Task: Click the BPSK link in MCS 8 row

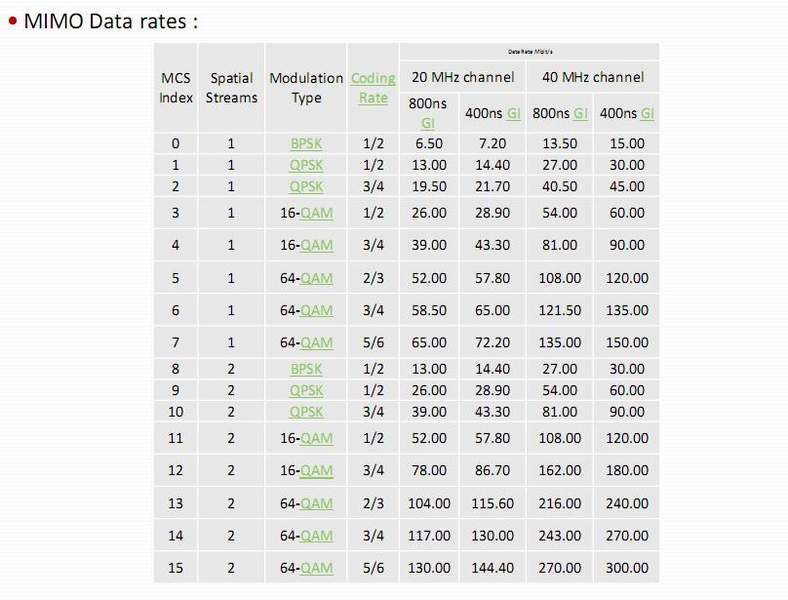Action: (x=306, y=369)
